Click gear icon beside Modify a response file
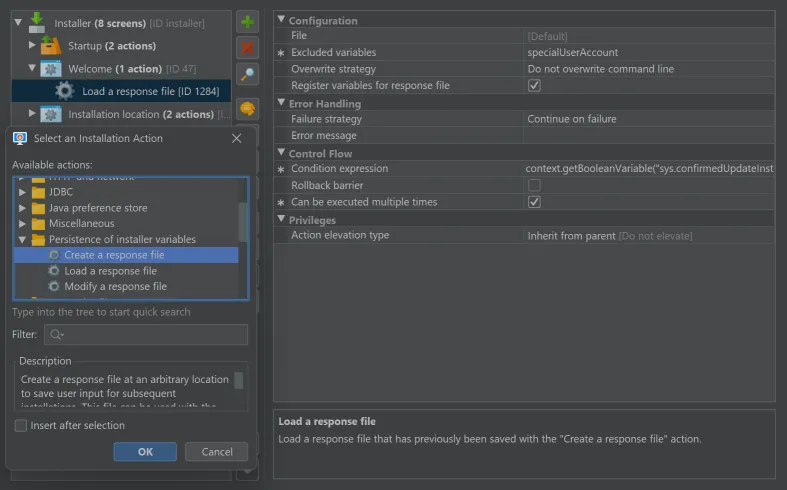The height and width of the screenshot is (490, 787). click(x=54, y=287)
